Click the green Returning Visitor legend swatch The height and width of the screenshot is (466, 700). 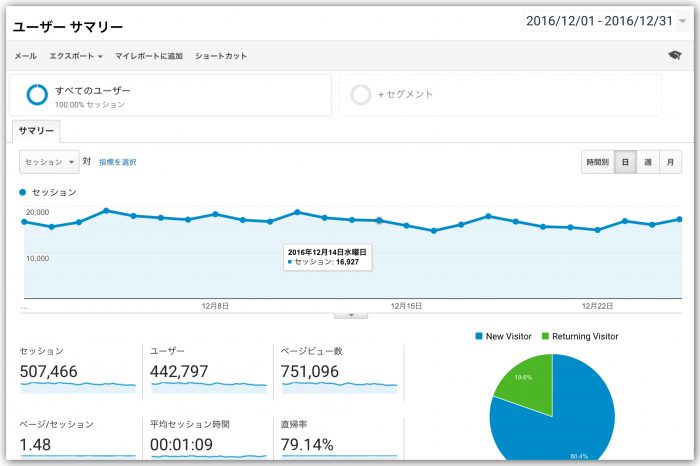click(x=545, y=337)
